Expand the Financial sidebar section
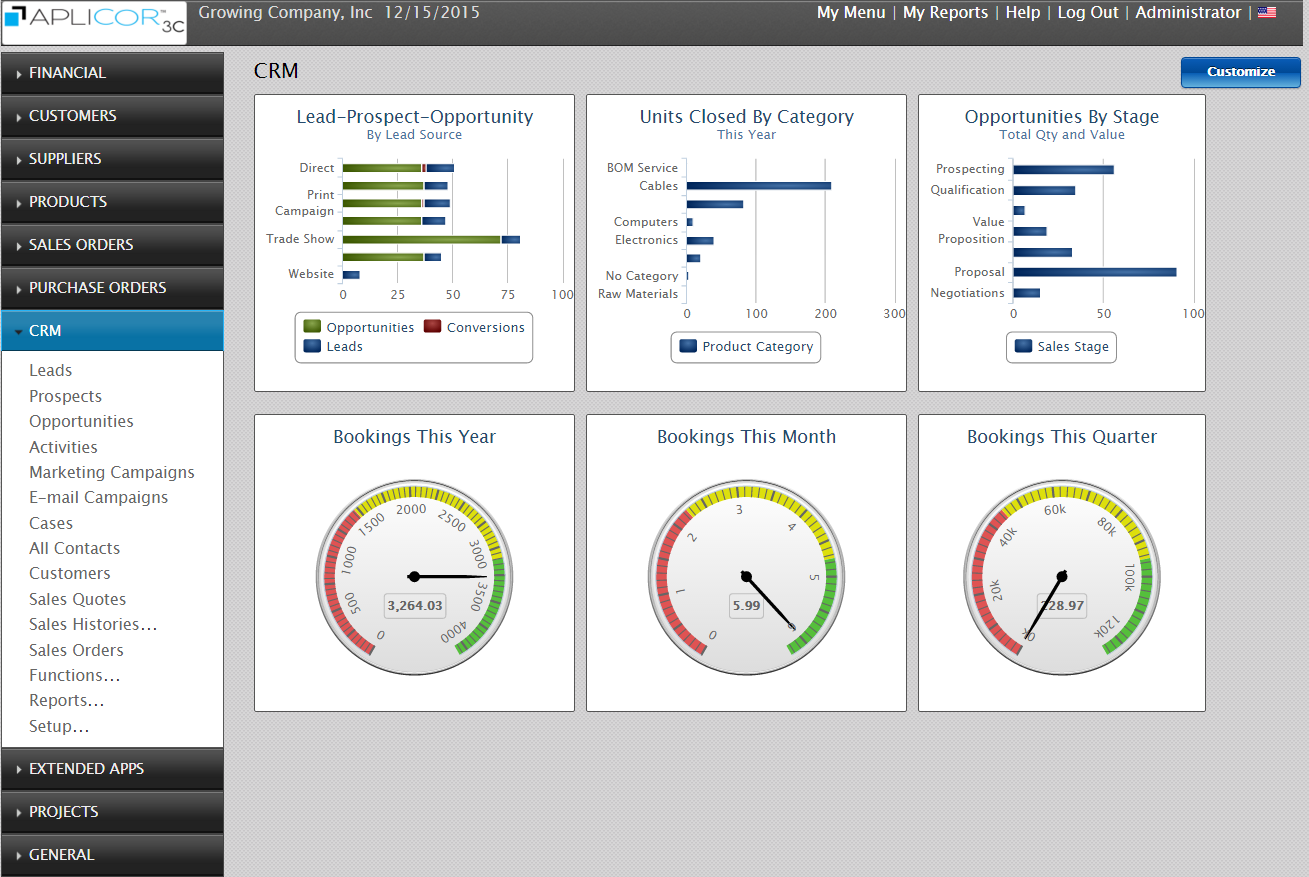This screenshot has height=877, width=1309. click(x=112, y=73)
